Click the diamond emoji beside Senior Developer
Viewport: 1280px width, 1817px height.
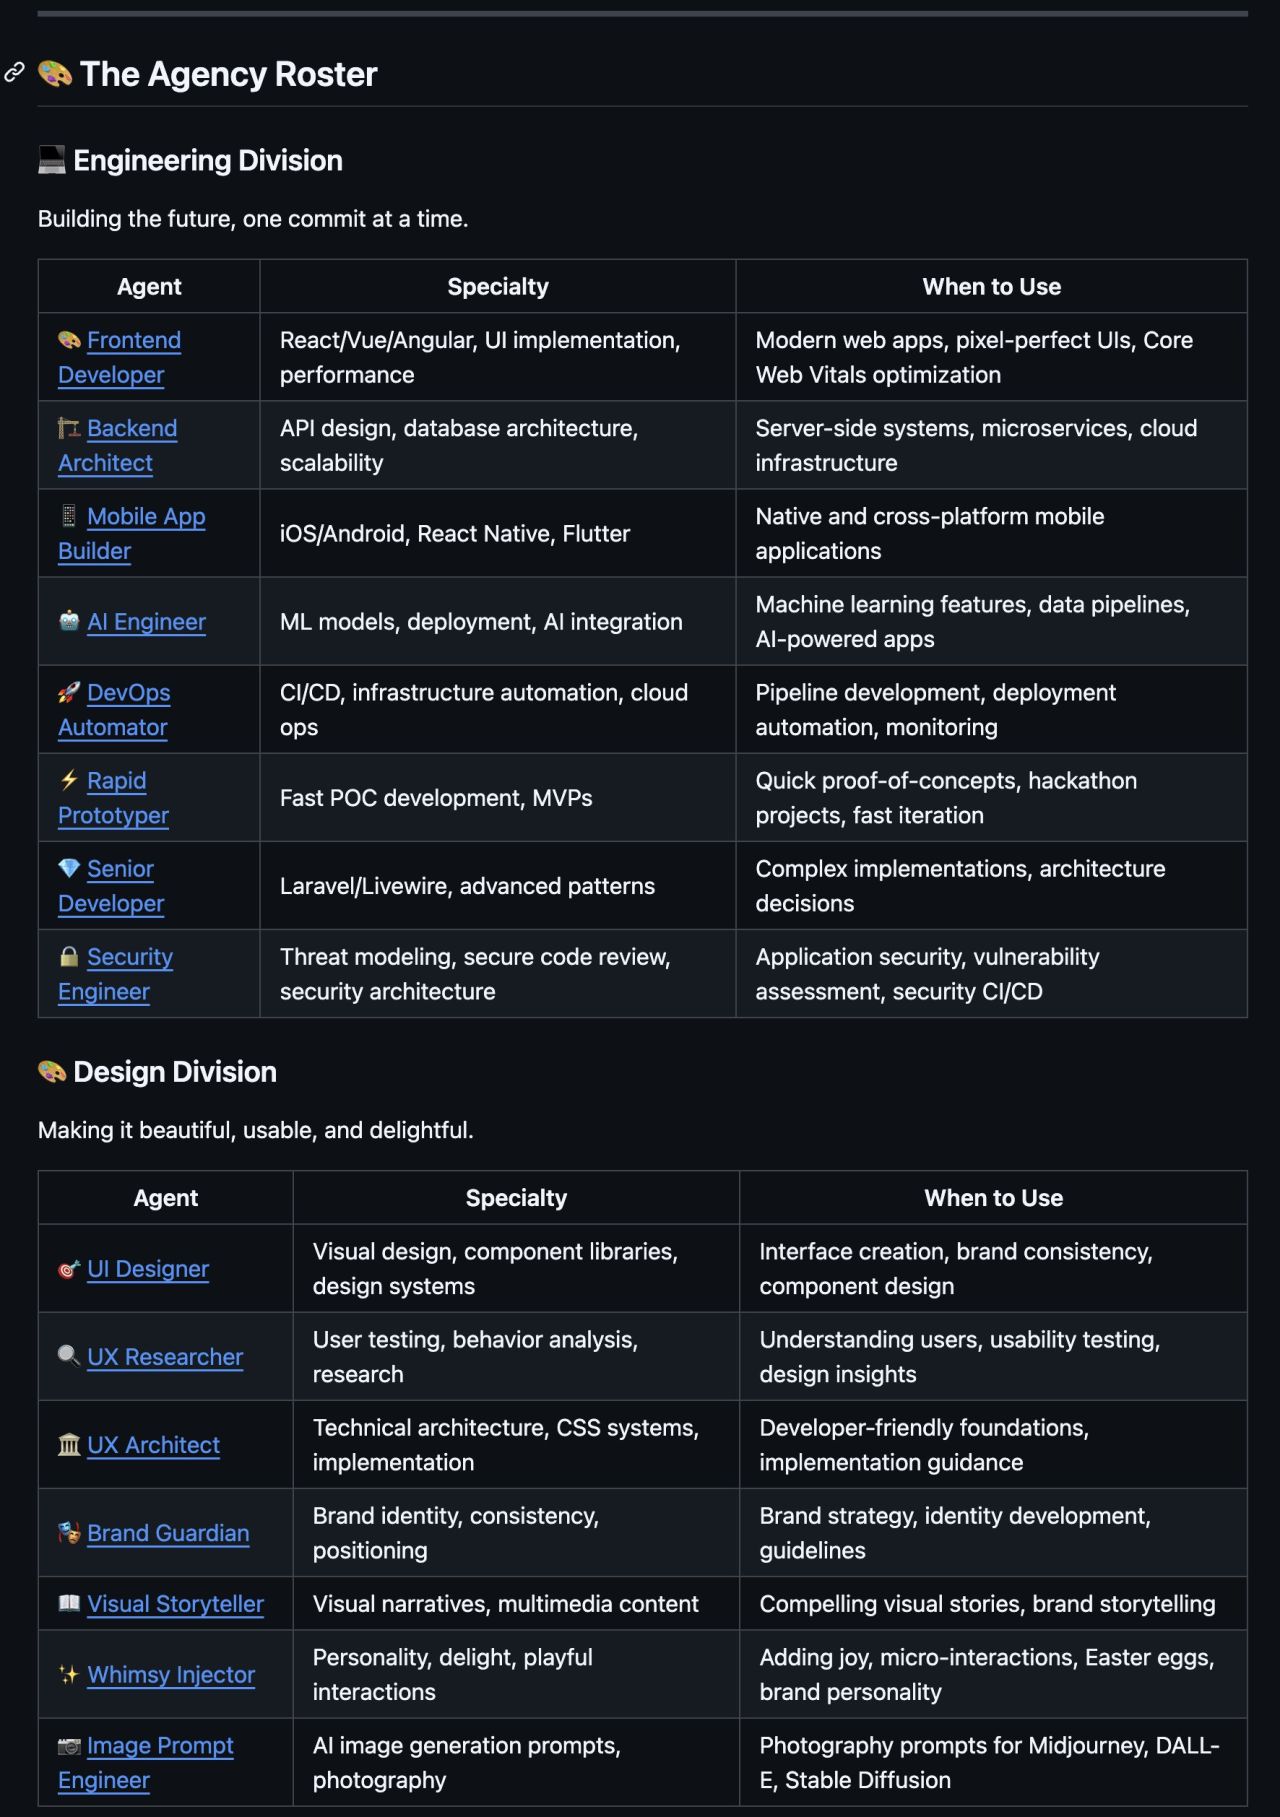pyautogui.click(x=69, y=868)
